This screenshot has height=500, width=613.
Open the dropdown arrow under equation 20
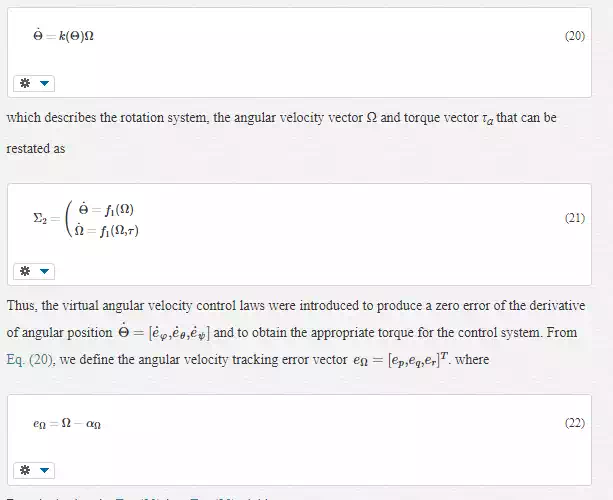coord(44,83)
